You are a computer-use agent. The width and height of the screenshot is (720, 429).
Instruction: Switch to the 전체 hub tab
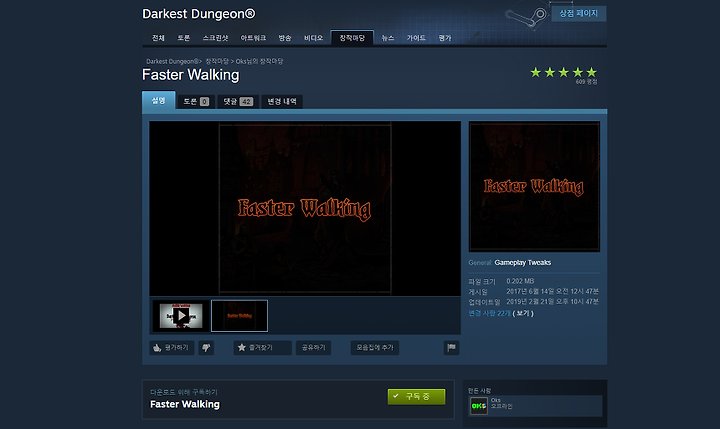point(158,38)
